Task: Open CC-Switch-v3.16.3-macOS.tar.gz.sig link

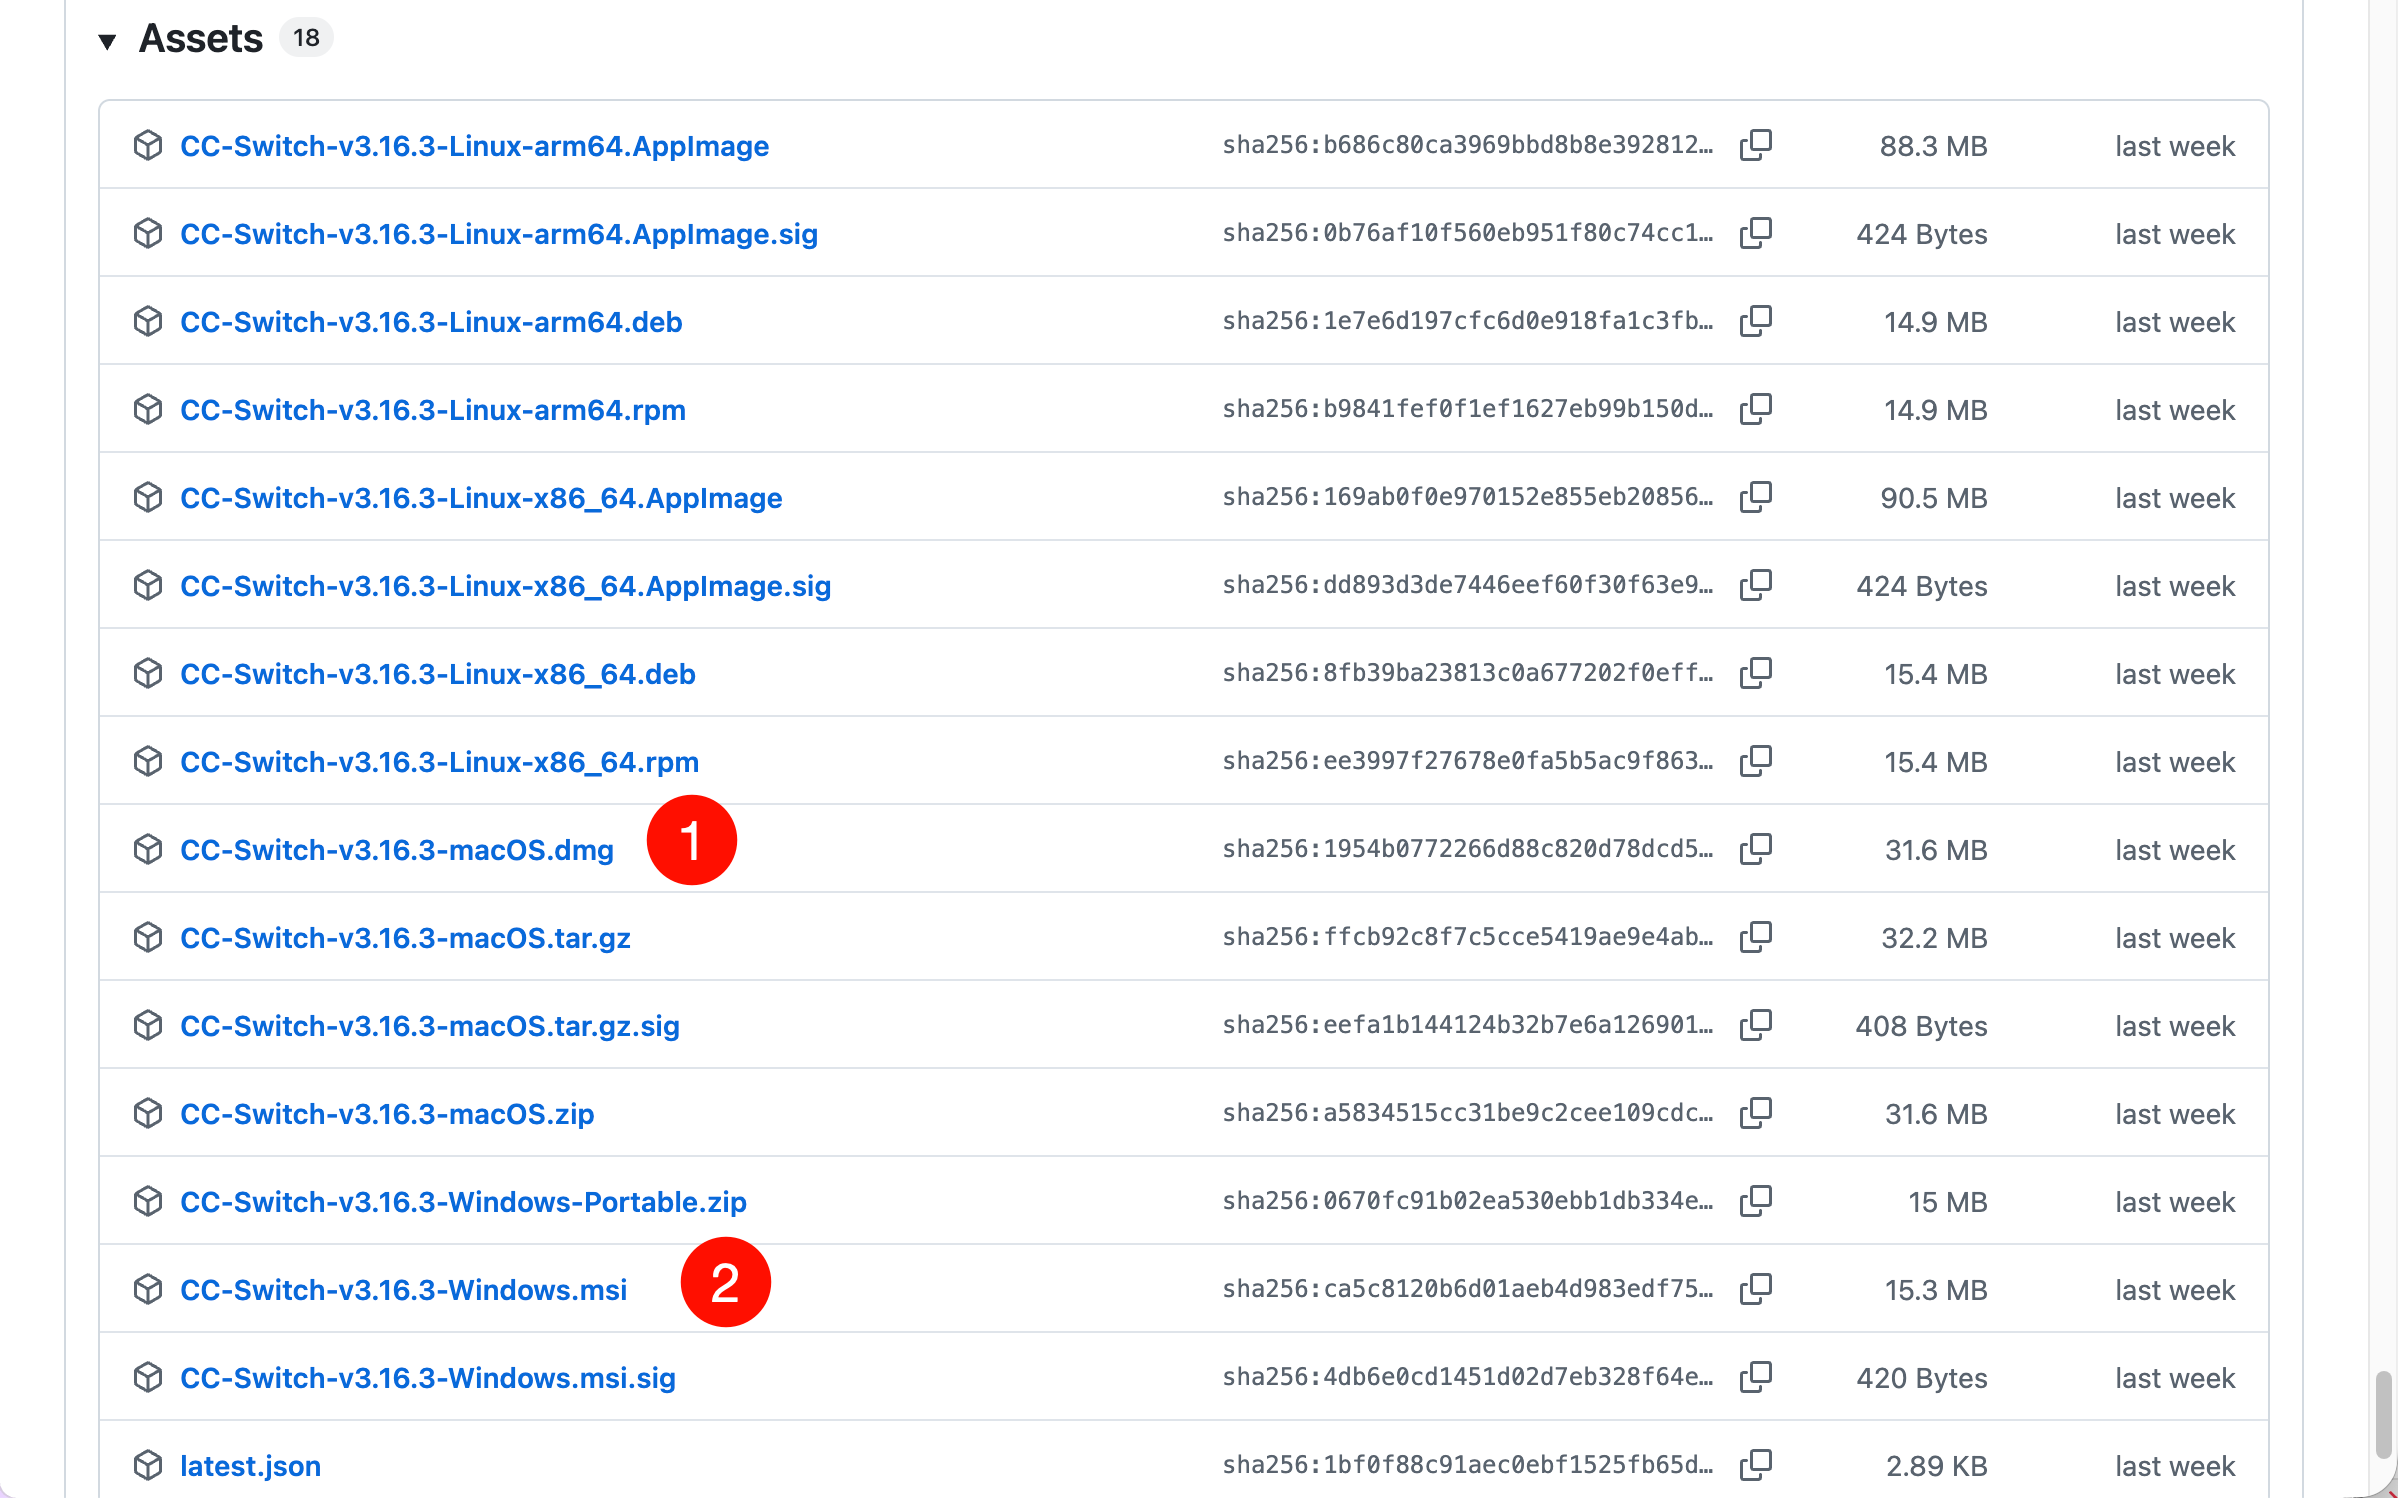Action: pyautogui.click(x=430, y=1026)
